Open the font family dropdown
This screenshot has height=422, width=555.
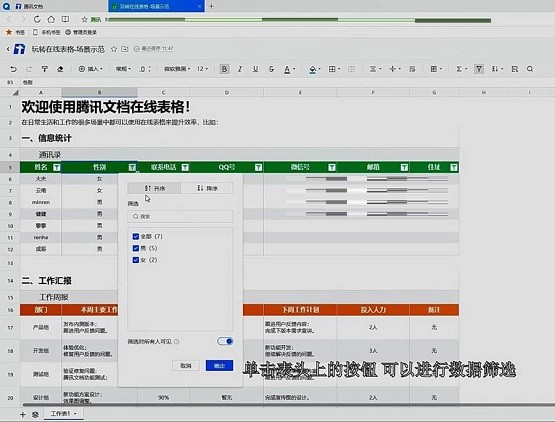(177, 69)
